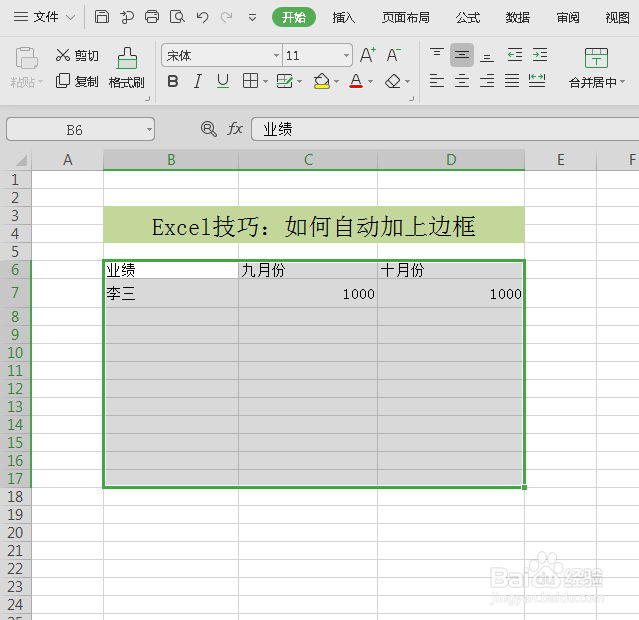Viewport: 639px width, 620px height.
Task: Switch to the 公式 (Formulas) tab
Action: pos(468,17)
